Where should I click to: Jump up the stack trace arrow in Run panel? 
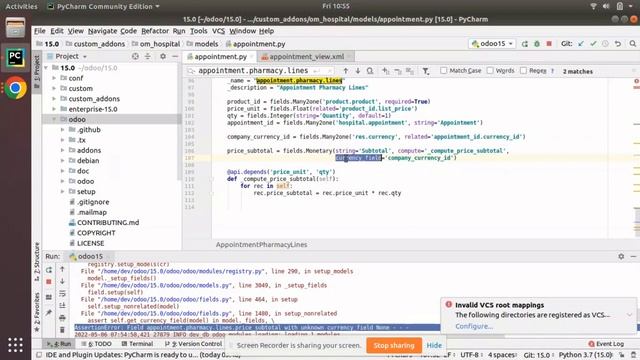click(x=62, y=269)
